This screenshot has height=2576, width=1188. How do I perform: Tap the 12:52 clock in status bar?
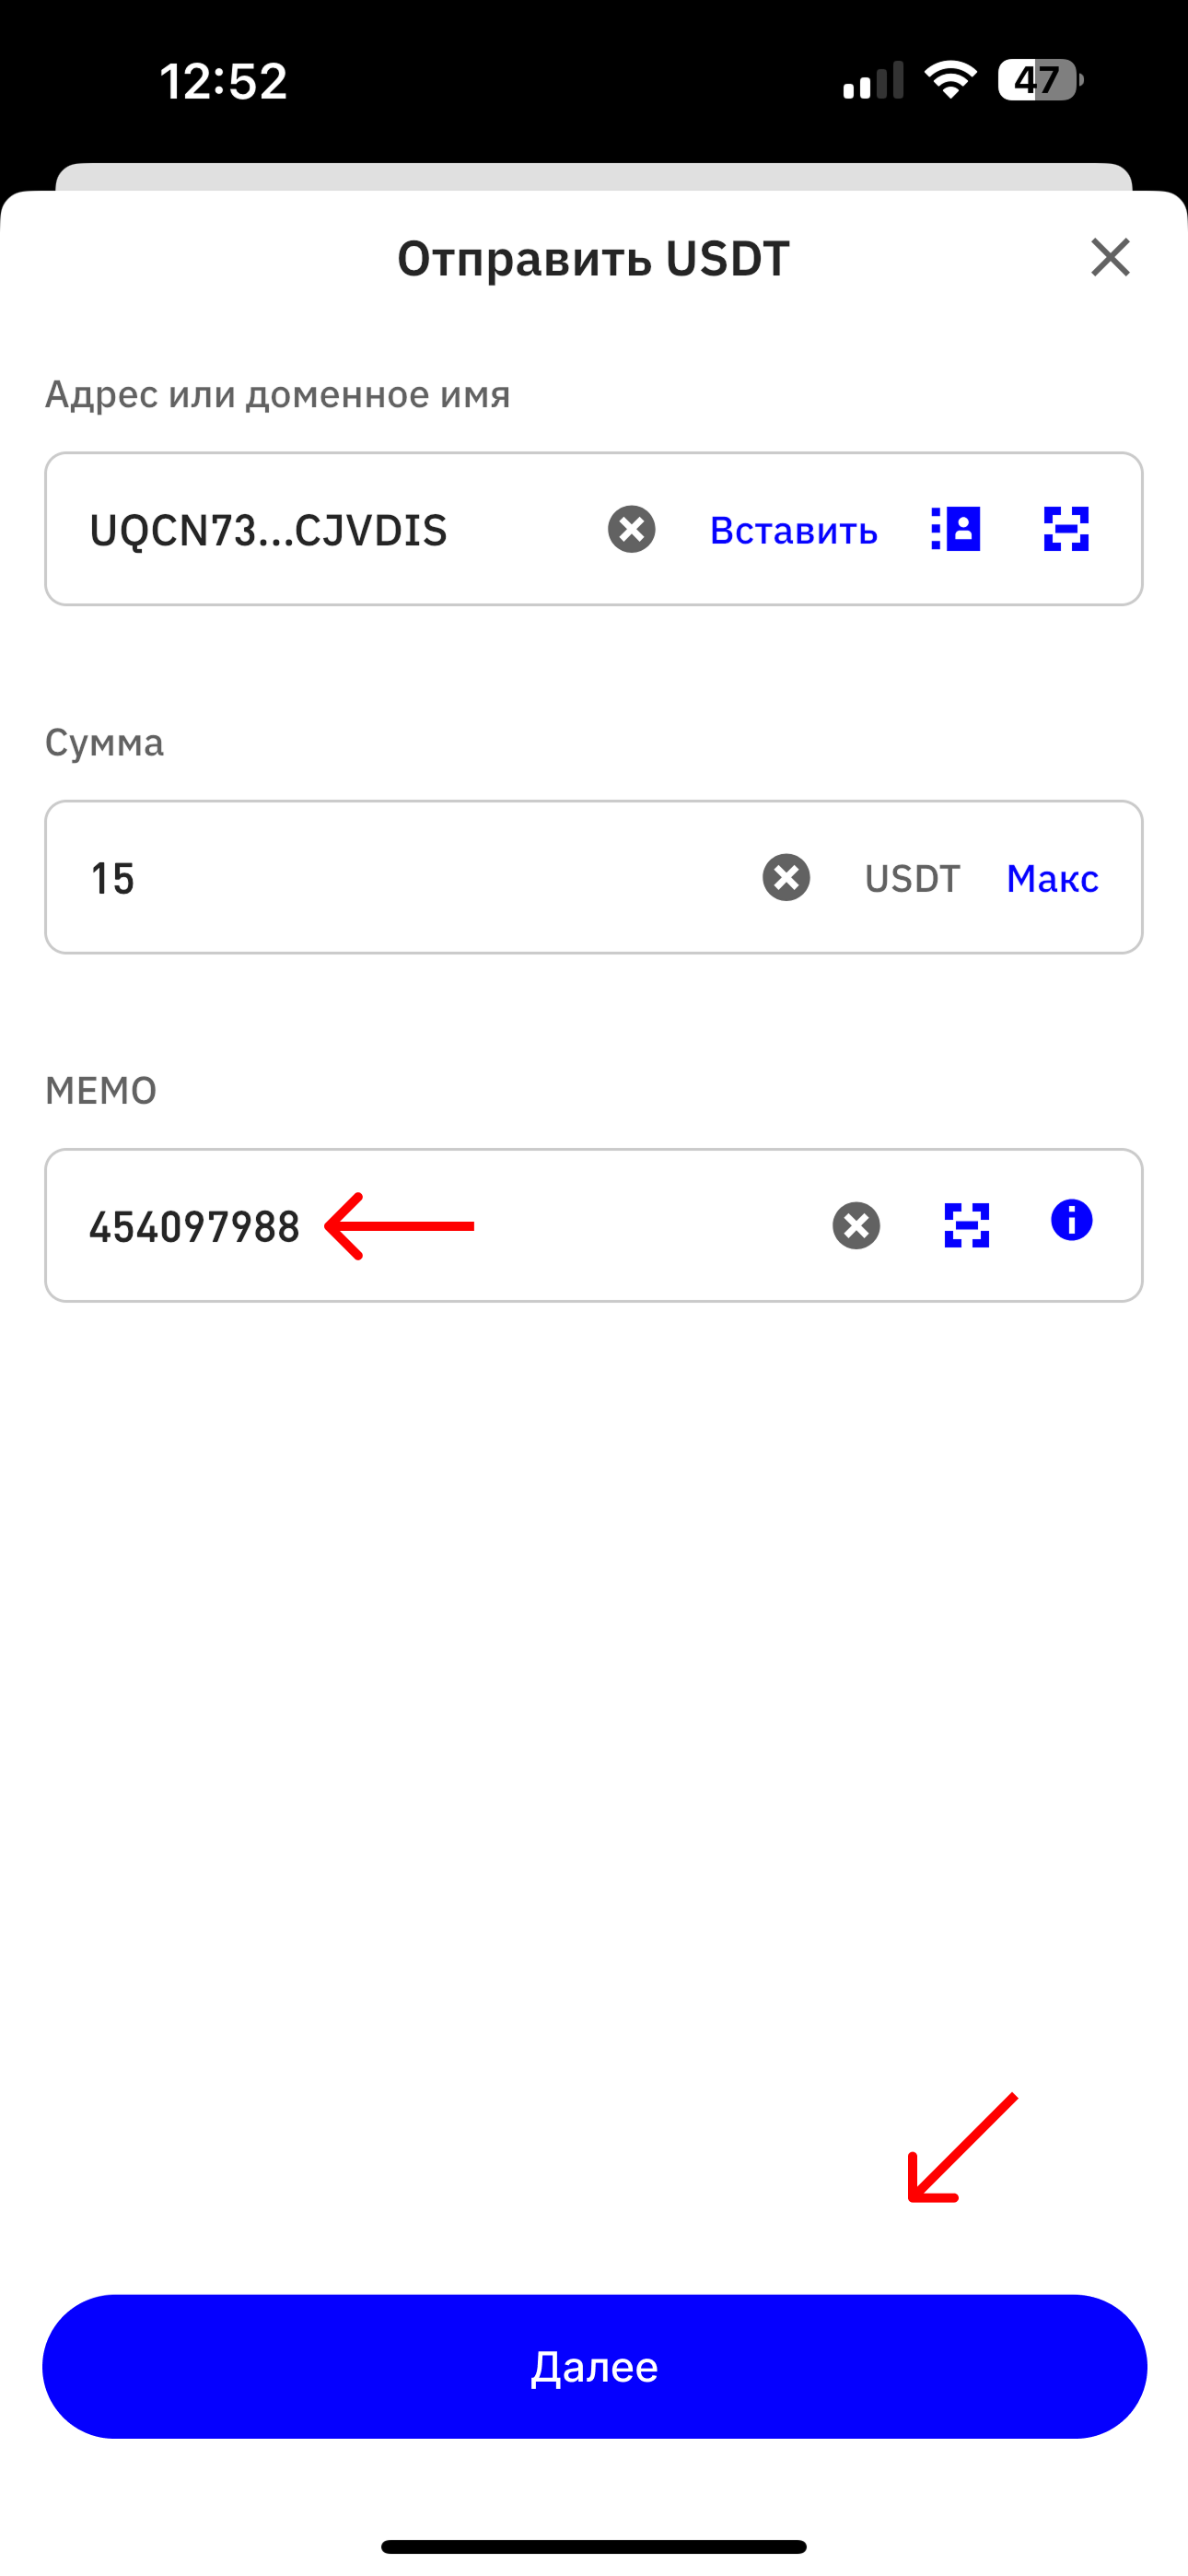223,80
